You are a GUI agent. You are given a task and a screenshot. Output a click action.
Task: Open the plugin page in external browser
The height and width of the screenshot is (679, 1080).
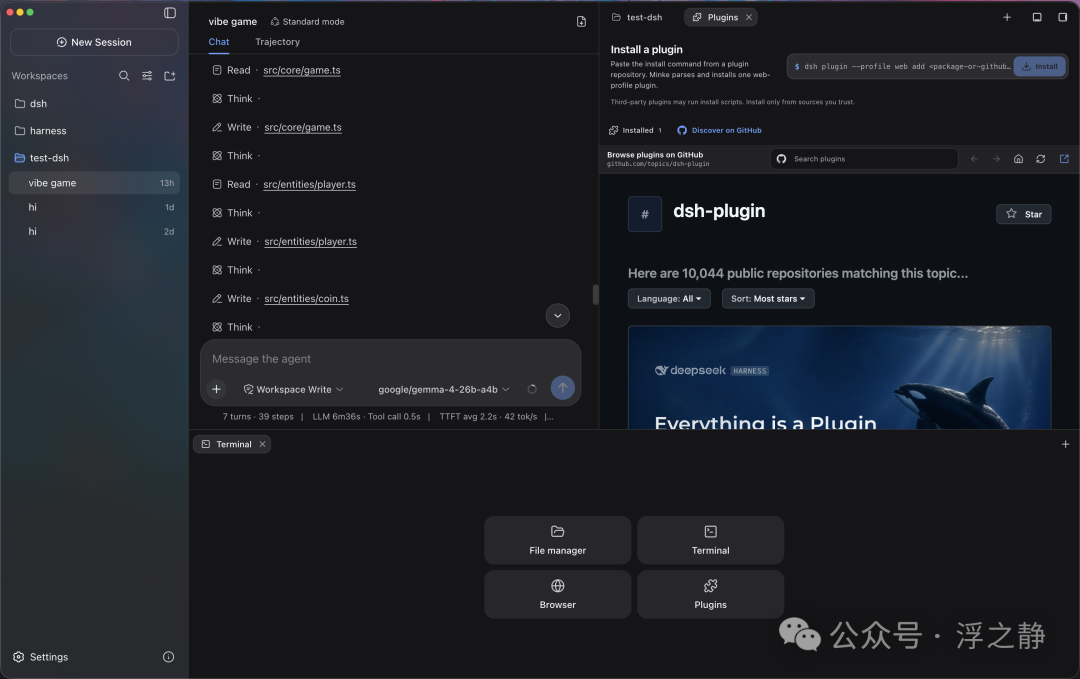pyautogui.click(x=1064, y=159)
